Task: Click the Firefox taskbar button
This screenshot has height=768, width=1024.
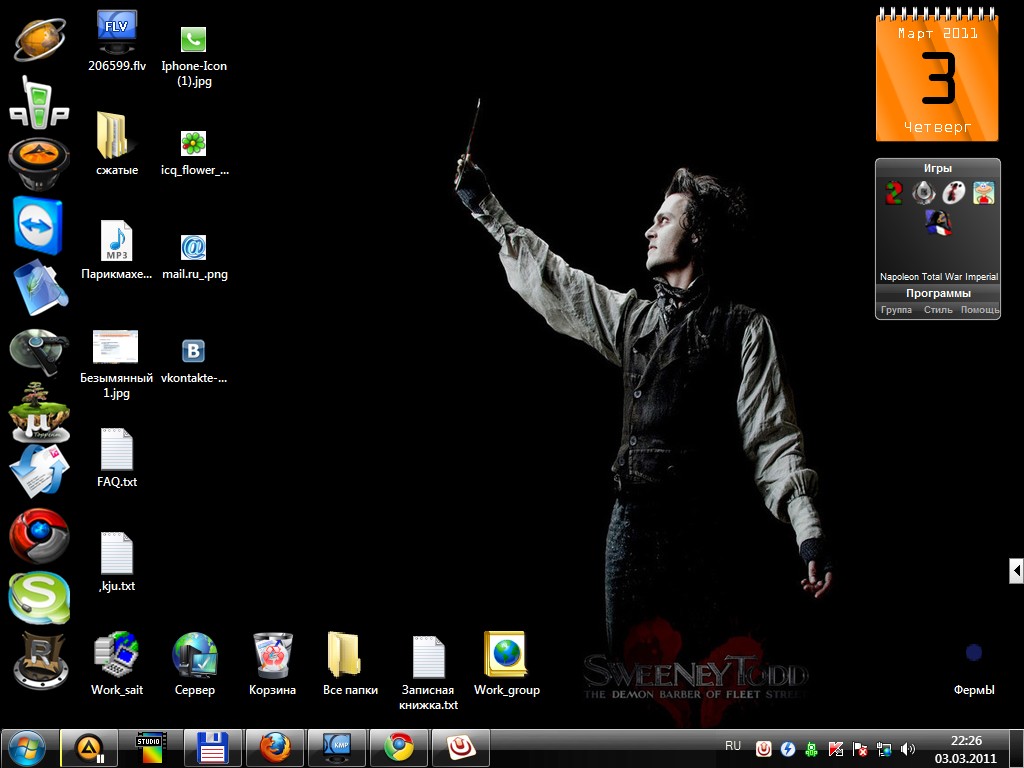Action: 275,747
